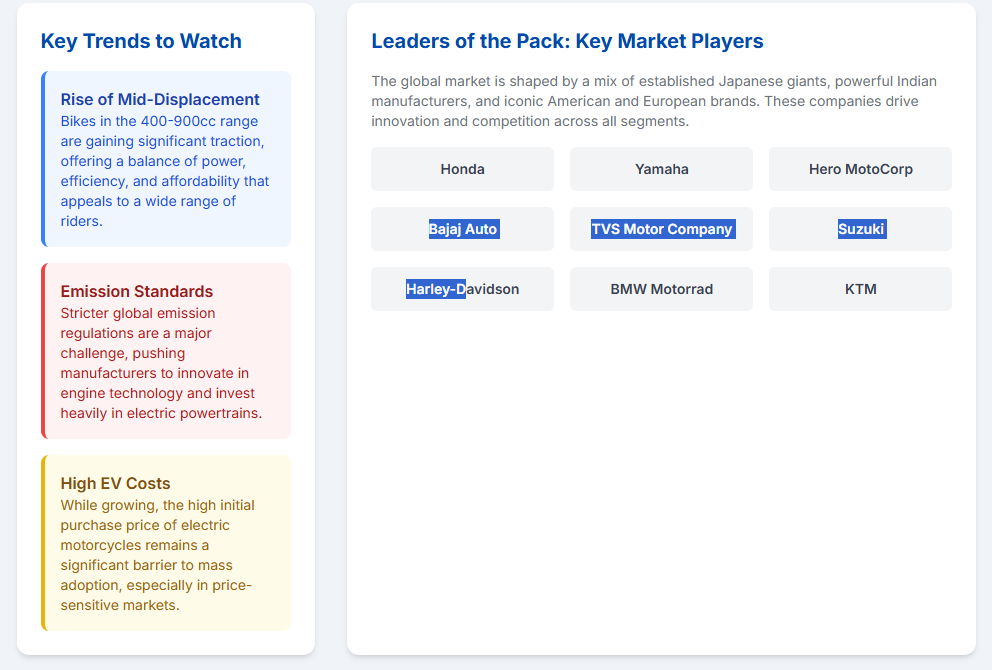Choose the Suzuki brand card
The width and height of the screenshot is (992, 670).
point(860,229)
